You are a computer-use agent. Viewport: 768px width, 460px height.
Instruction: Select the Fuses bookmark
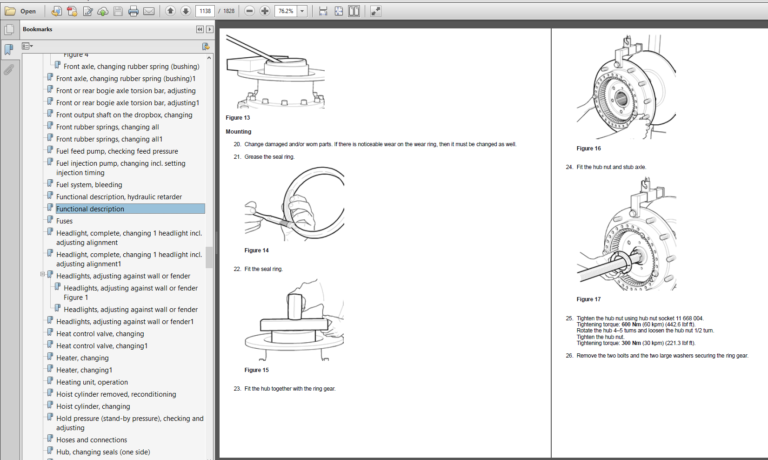tap(64, 221)
